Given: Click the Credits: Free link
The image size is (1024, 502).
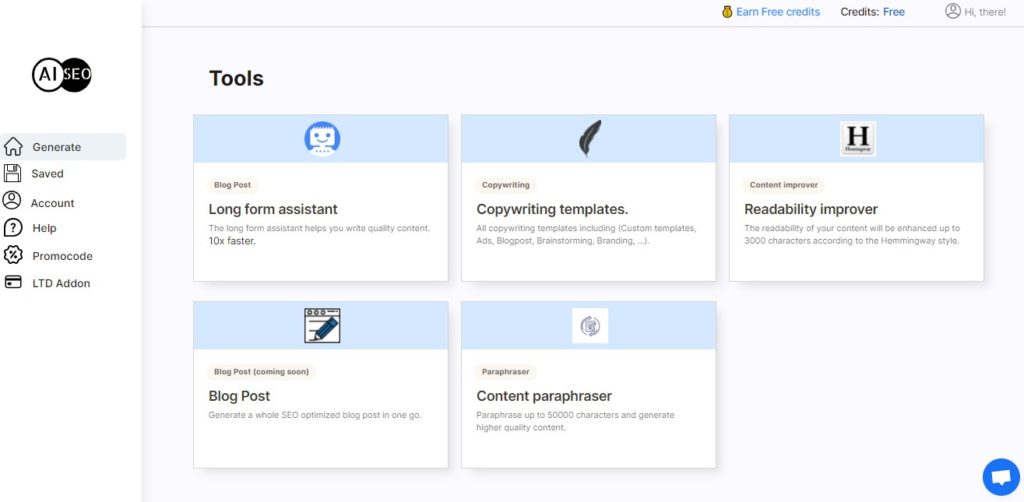Looking at the screenshot, I should pos(872,12).
